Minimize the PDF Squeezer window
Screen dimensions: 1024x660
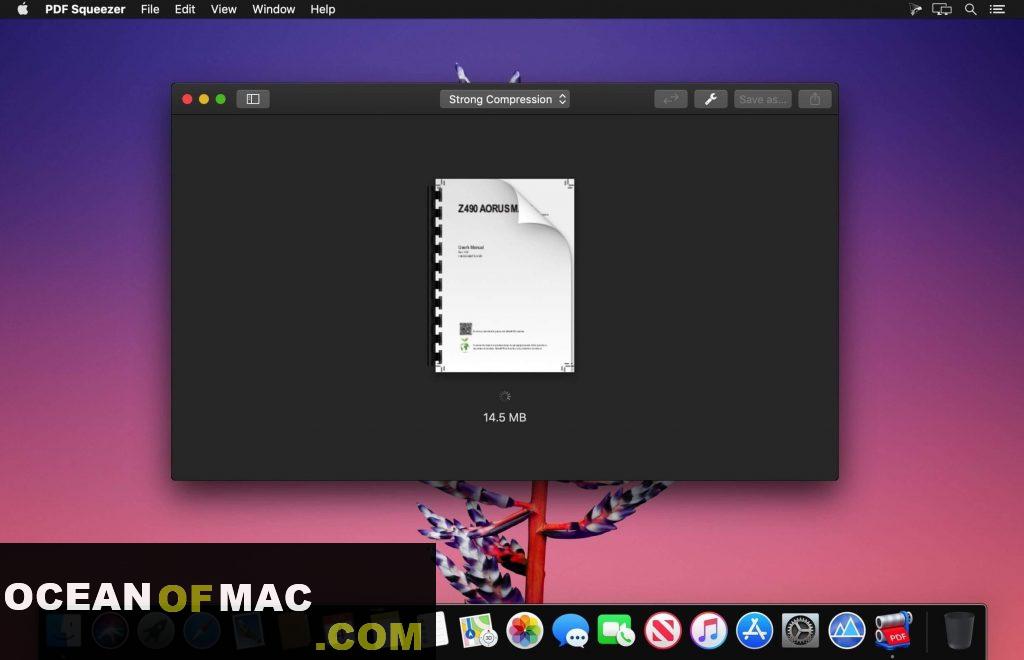click(204, 99)
